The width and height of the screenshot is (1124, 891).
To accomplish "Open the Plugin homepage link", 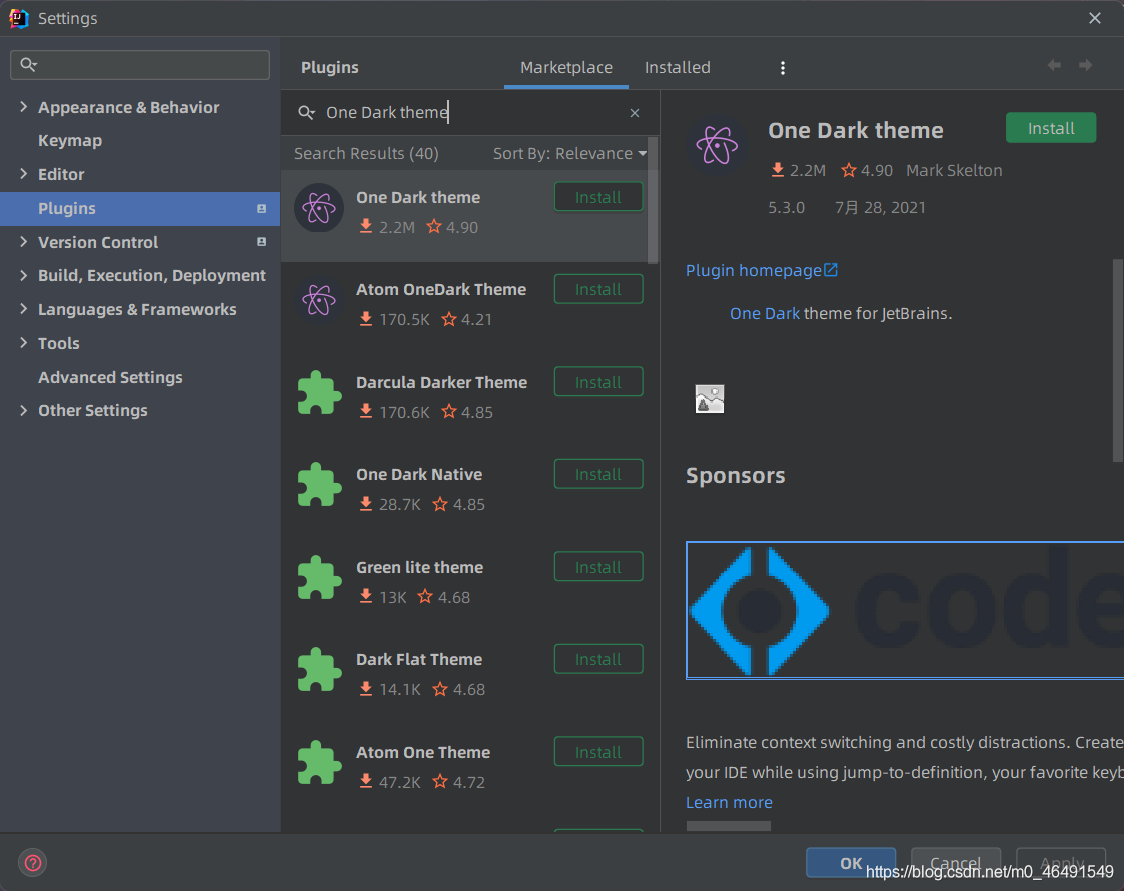I will click(x=753, y=270).
